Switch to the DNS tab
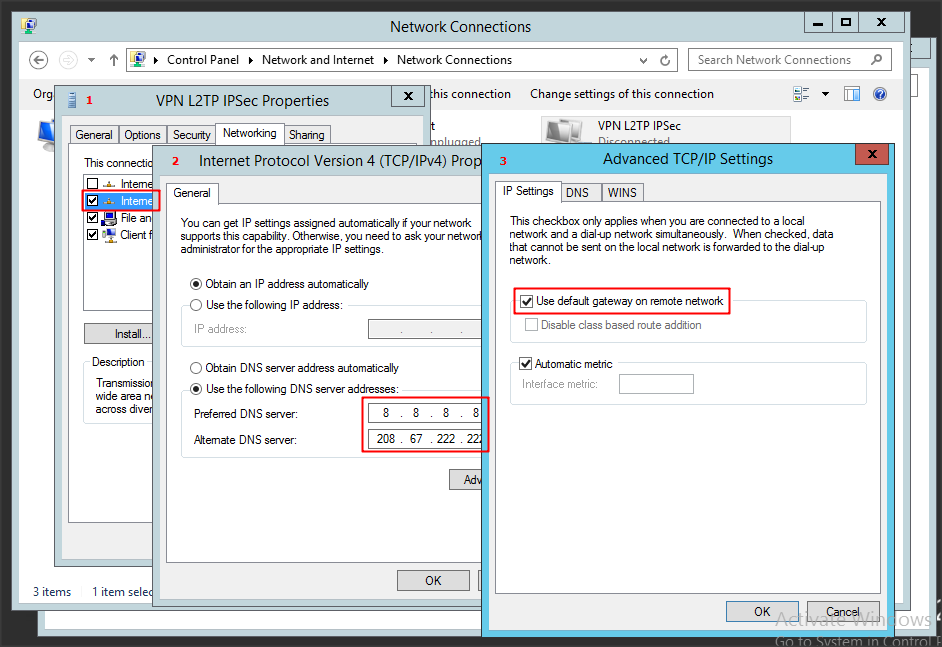This screenshot has height=647, width=942. click(577, 192)
